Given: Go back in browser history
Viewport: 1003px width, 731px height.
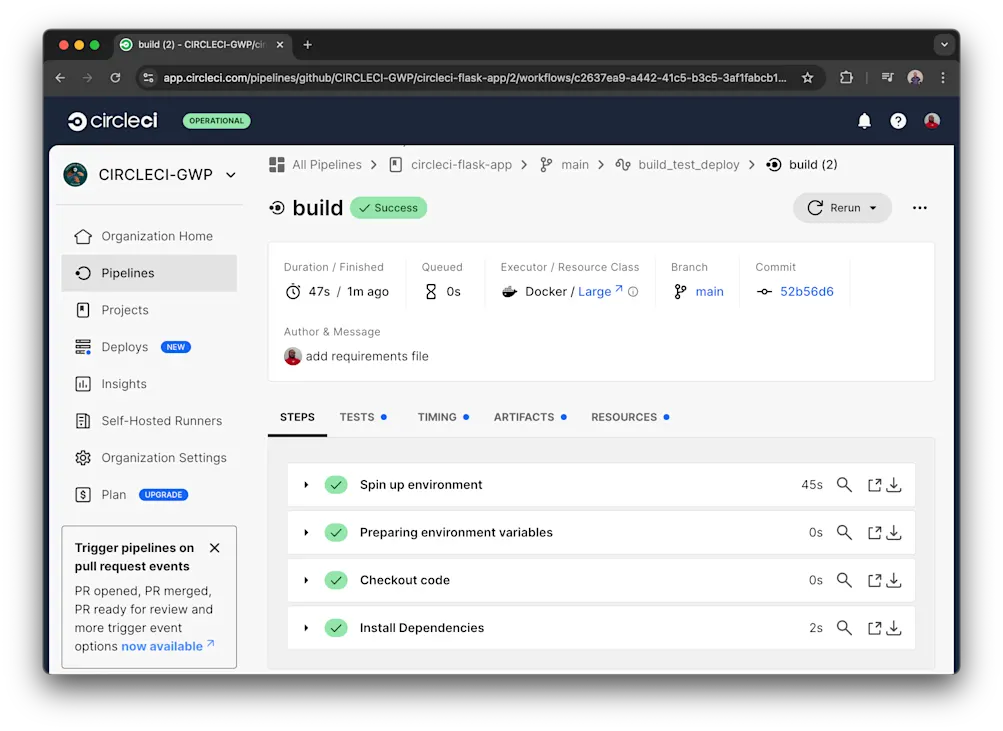Looking at the screenshot, I should [60, 77].
